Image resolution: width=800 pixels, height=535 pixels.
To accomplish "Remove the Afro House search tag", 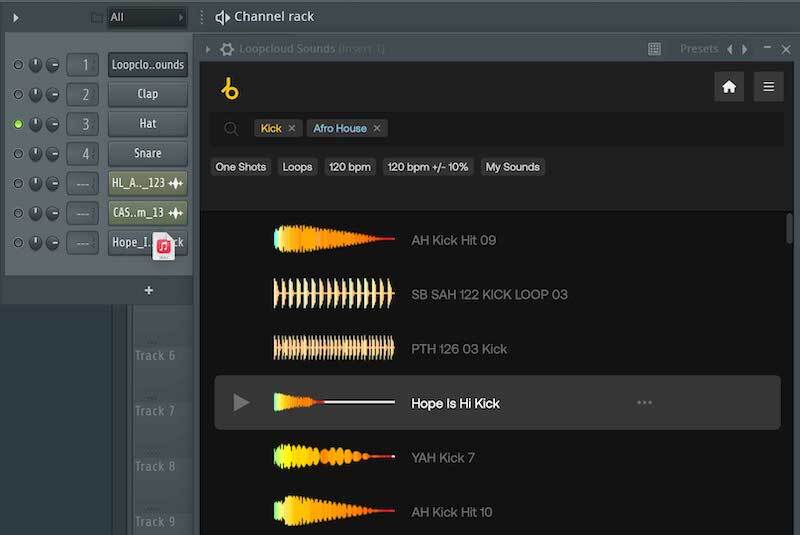I will (377, 129).
